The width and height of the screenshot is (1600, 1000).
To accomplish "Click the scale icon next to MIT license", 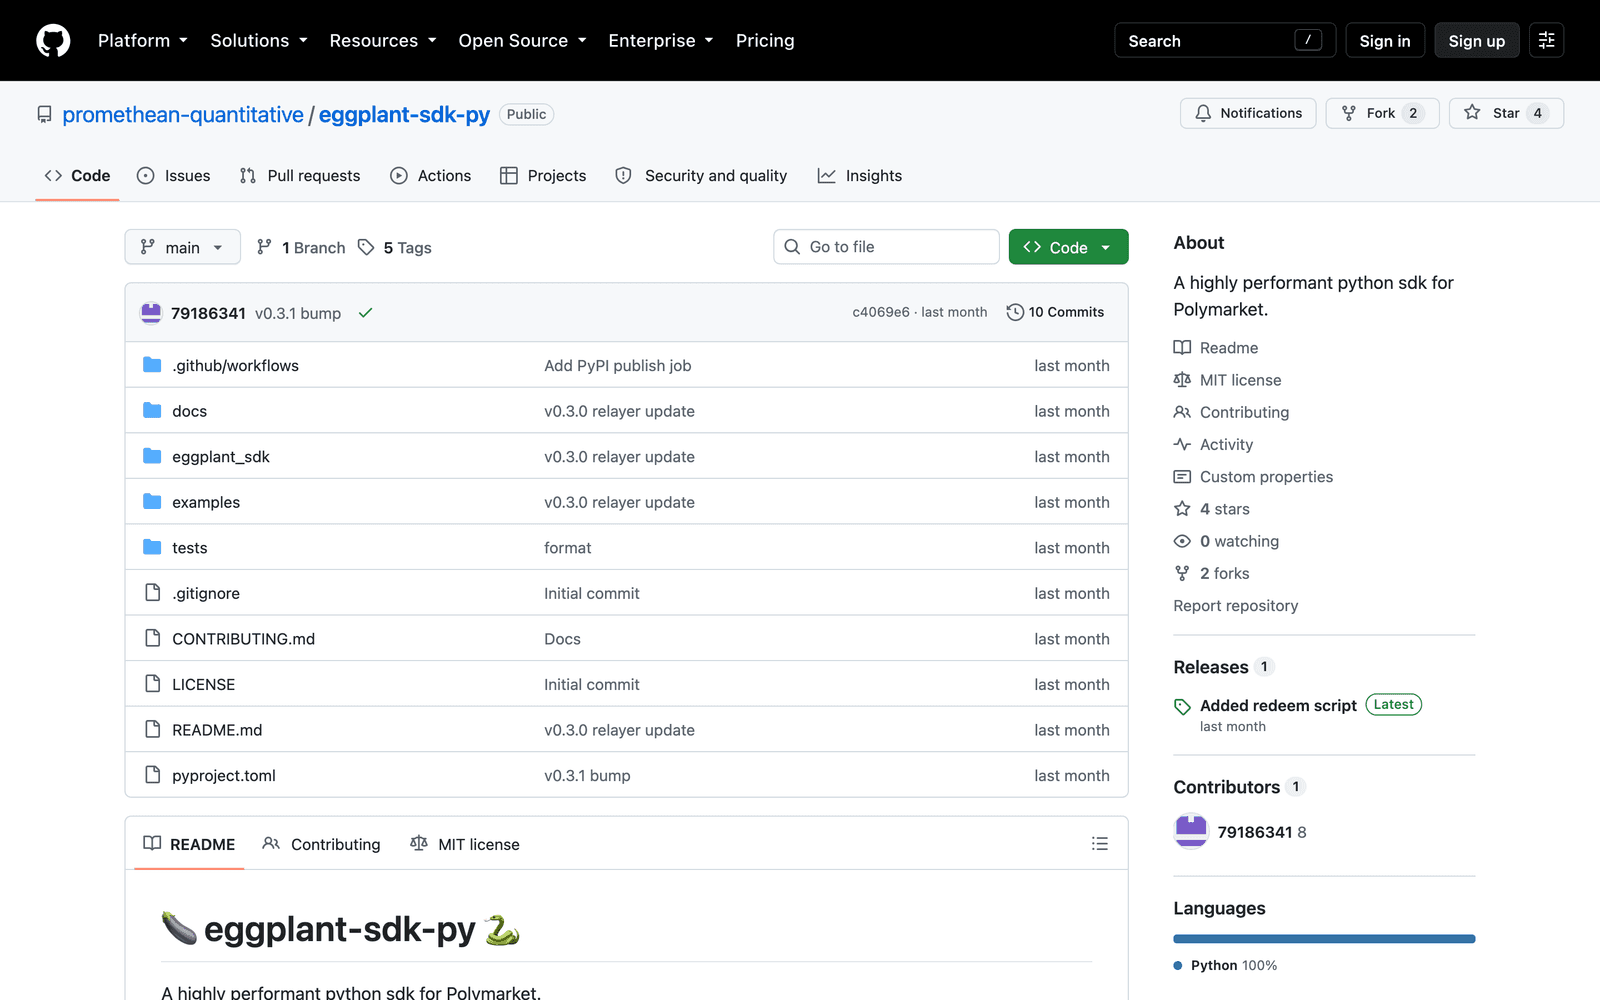I will [1182, 380].
